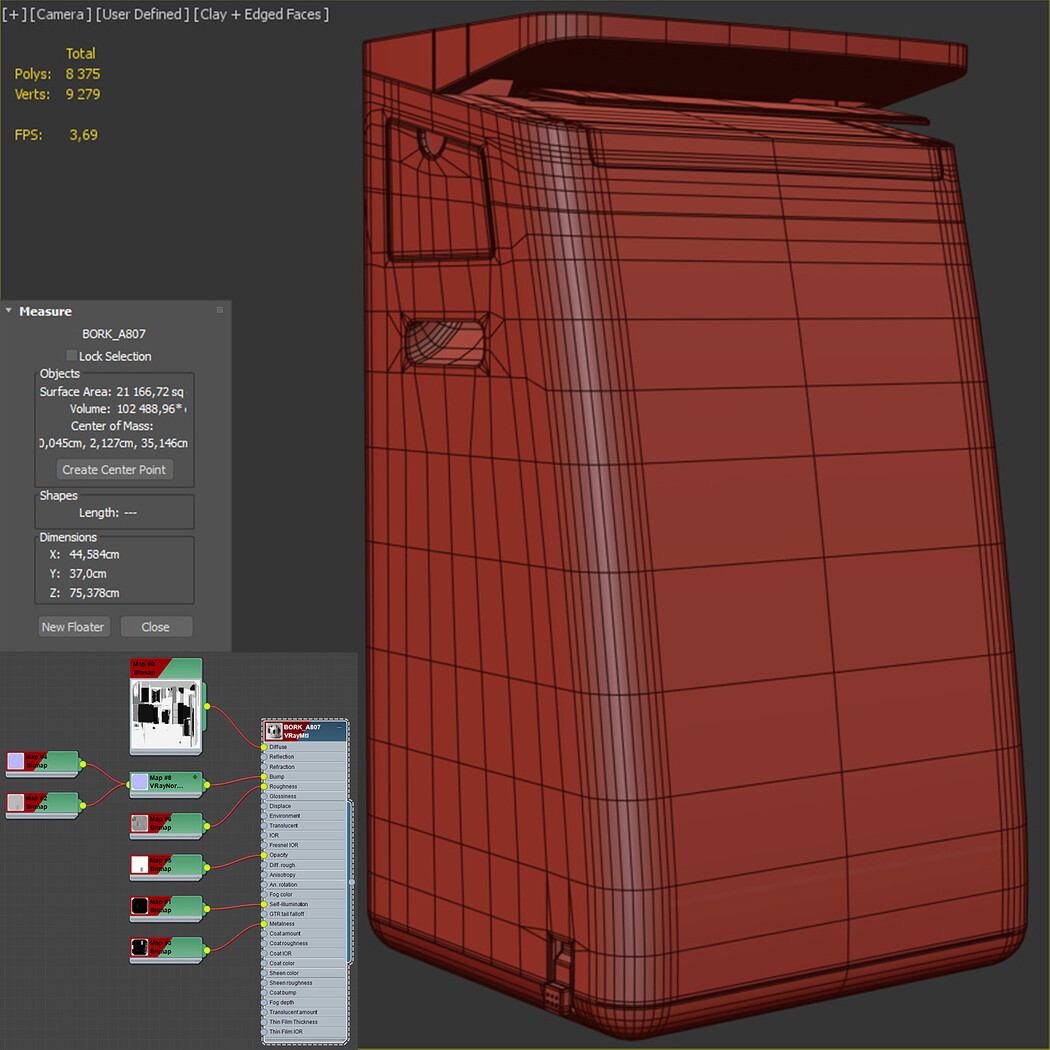1050x1050 pixels.
Task: Click the Verts count 9 279
Action: 83,94
